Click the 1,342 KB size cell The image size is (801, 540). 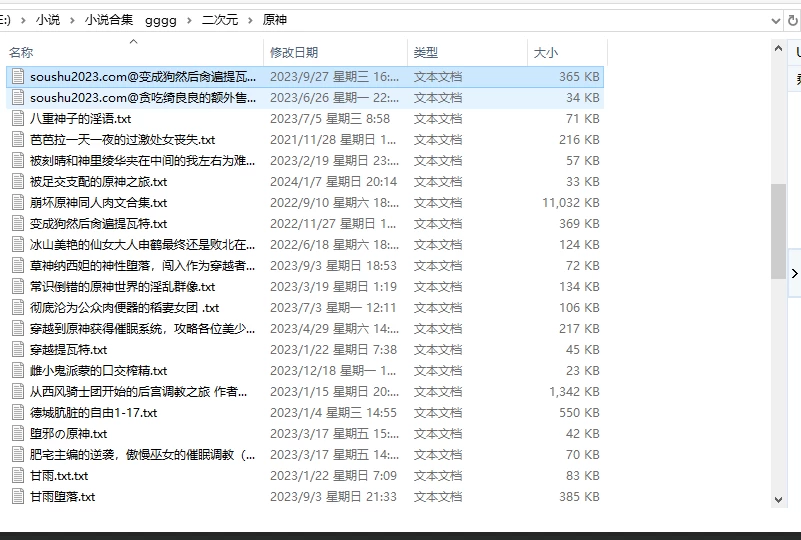pos(574,392)
